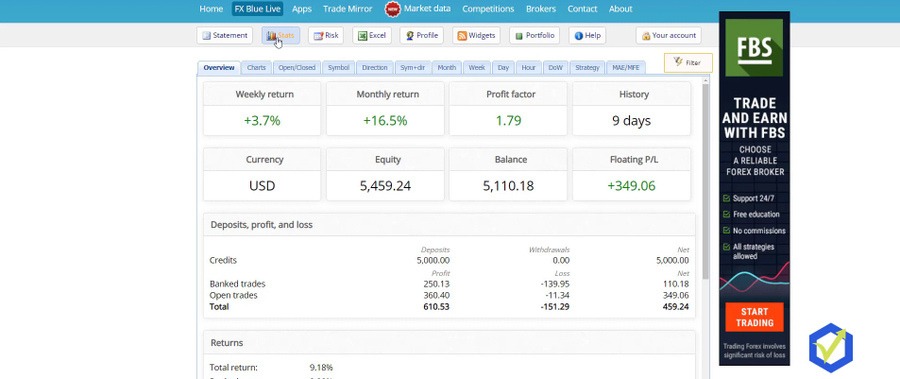
Task: Open Your account
Action: [x=669, y=36]
